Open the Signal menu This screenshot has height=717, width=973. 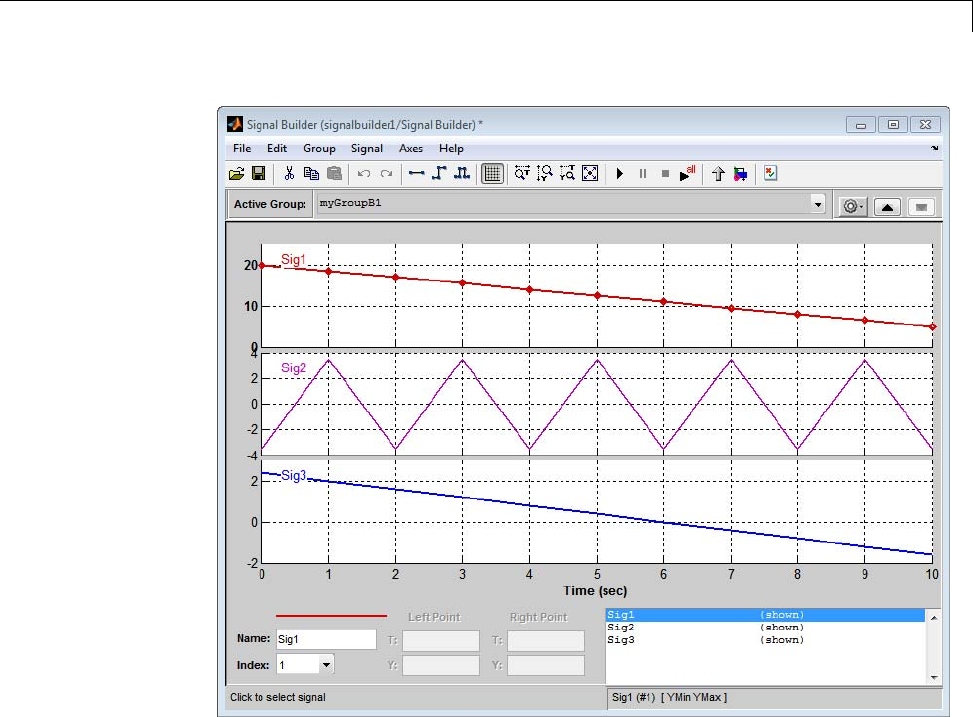pyautogui.click(x=367, y=148)
